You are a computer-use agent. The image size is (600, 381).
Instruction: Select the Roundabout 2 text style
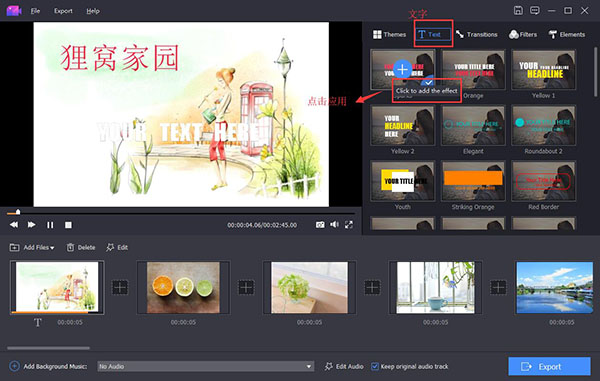(543, 125)
